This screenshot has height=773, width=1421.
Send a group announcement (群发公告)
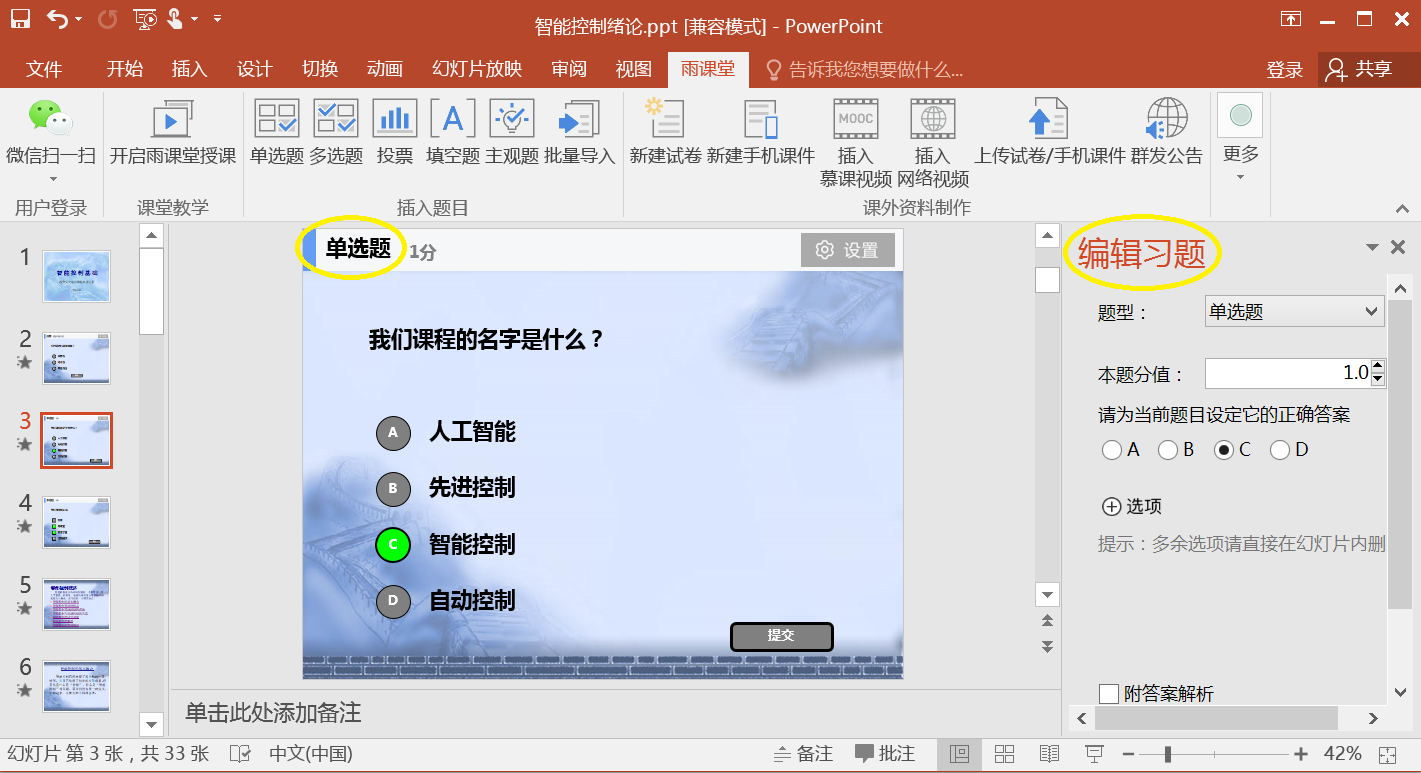tap(1167, 131)
